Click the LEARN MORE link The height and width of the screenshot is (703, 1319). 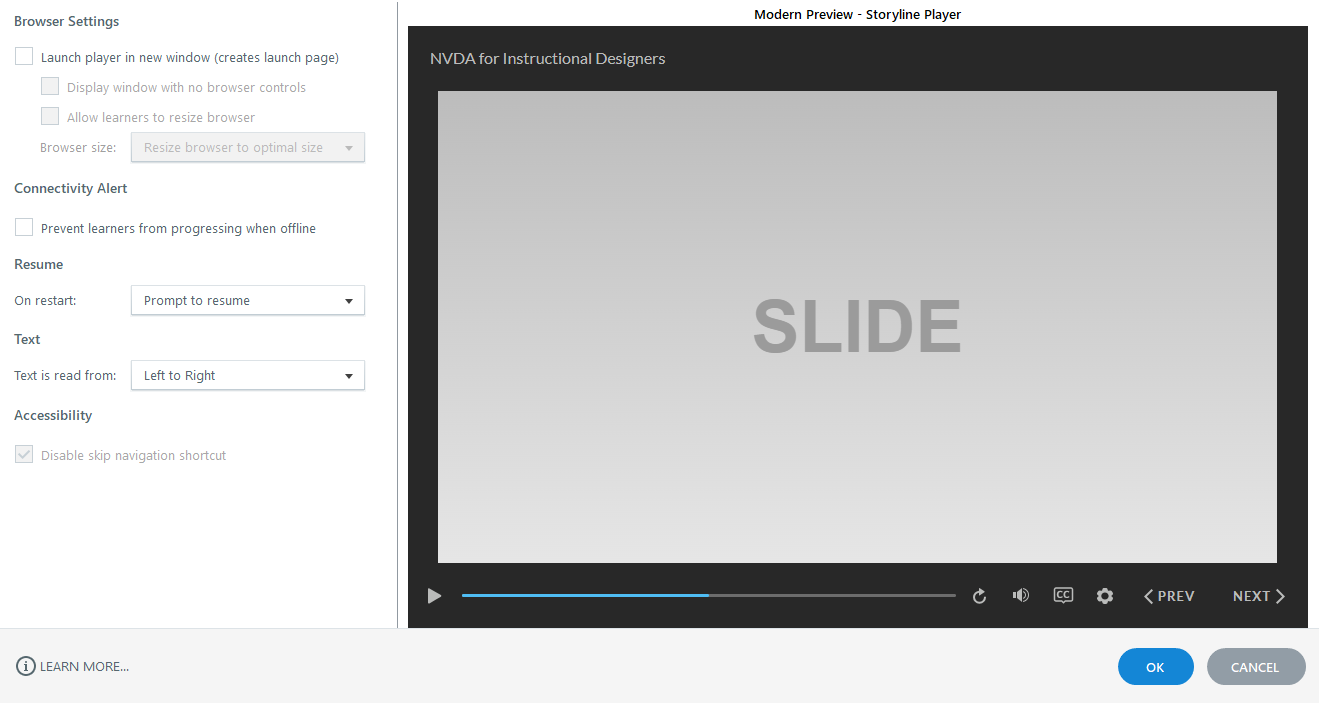[84, 666]
